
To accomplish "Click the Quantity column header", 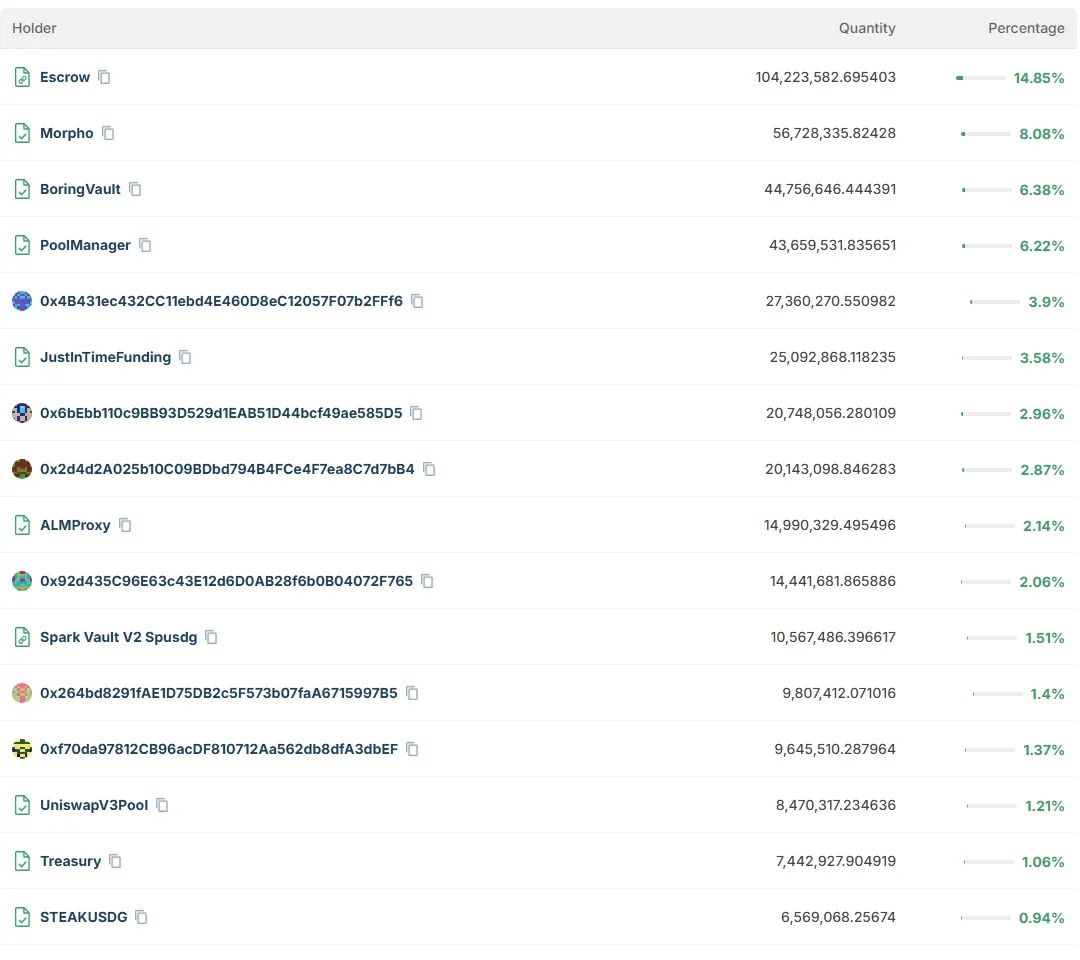I will click(x=867, y=28).
